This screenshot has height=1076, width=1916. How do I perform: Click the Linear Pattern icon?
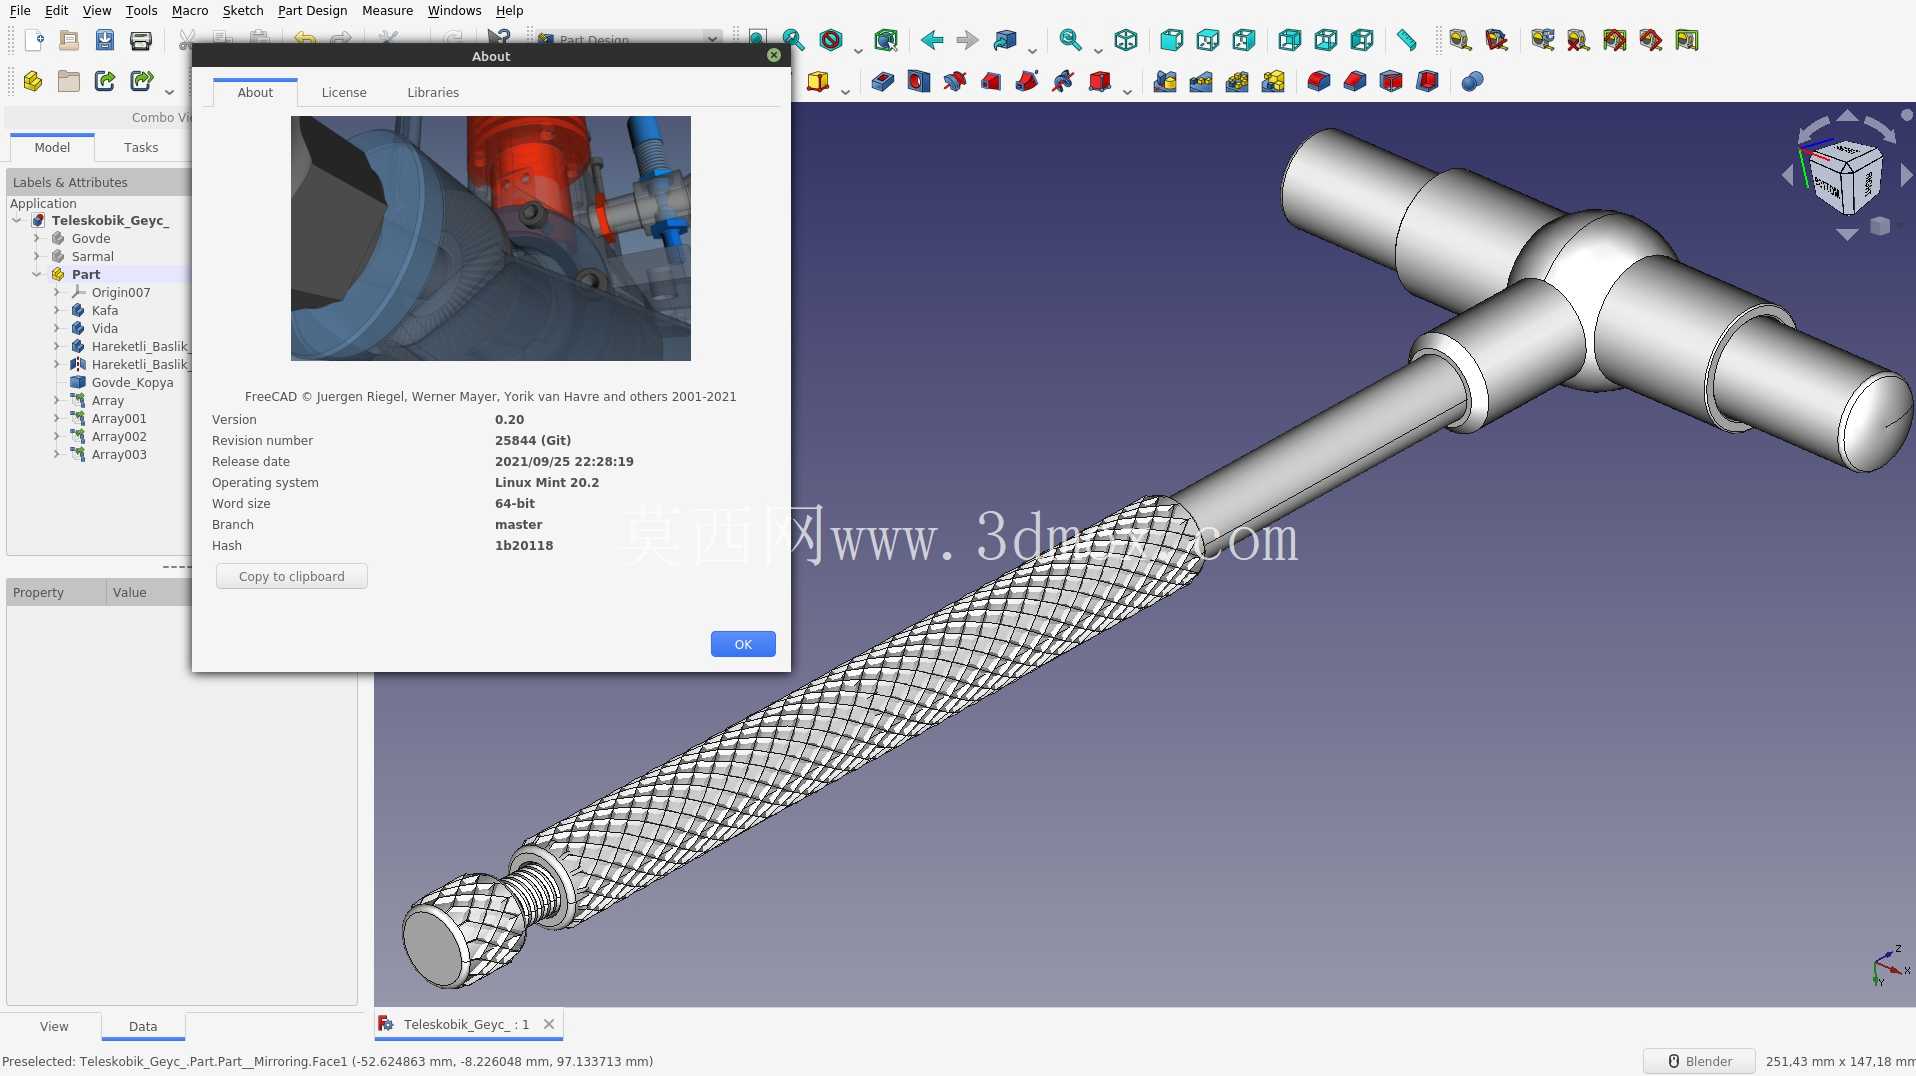[x=1201, y=81]
